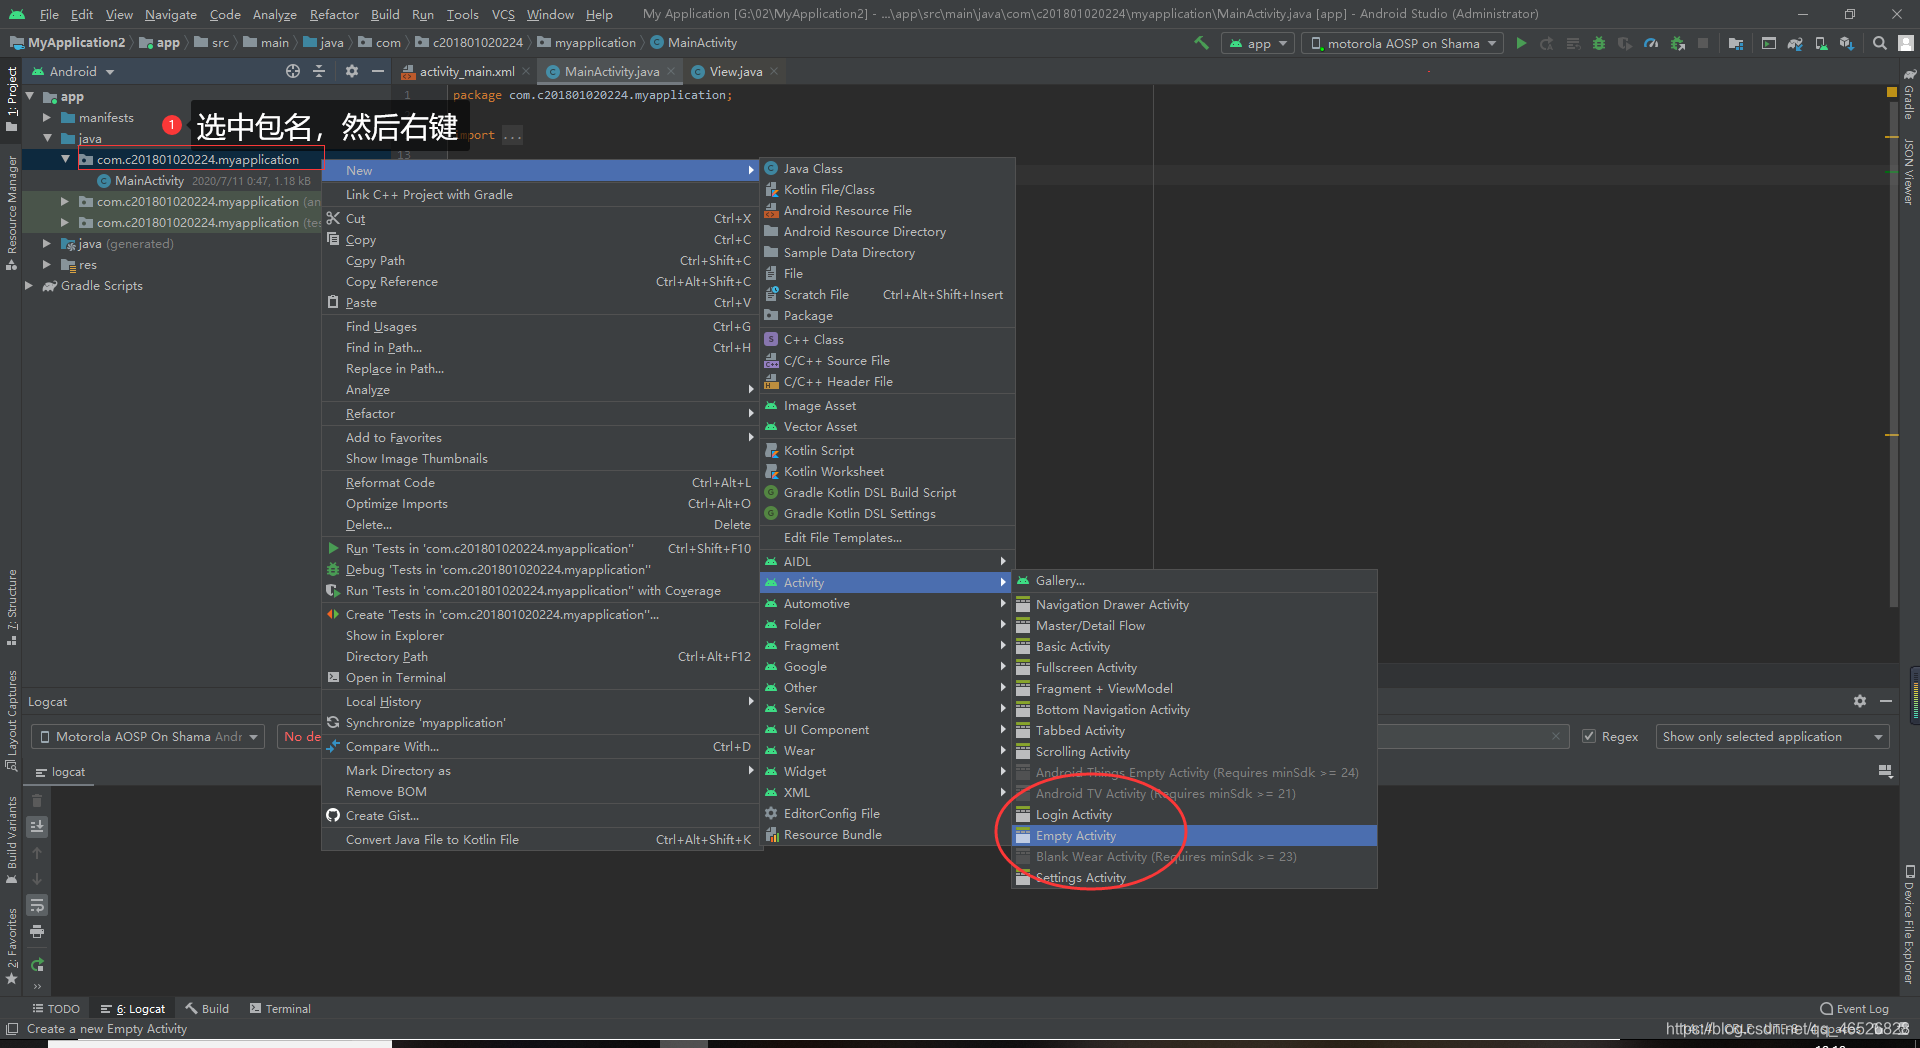
Task: Click the Make Project hammer icon
Action: point(1201,43)
